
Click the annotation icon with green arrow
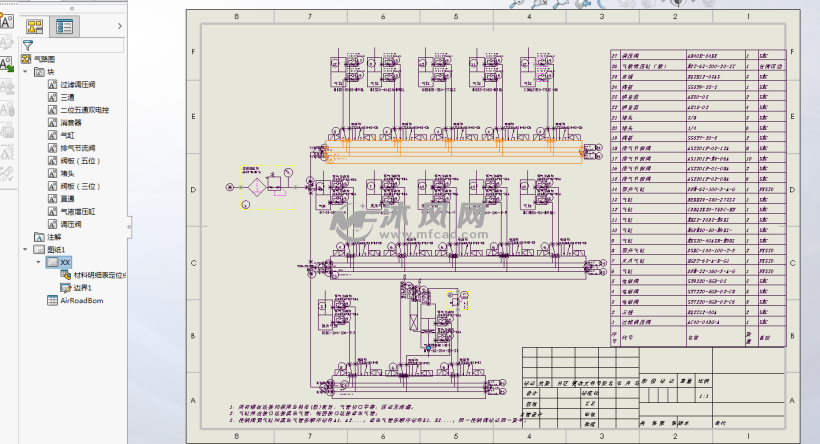click(x=7, y=64)
